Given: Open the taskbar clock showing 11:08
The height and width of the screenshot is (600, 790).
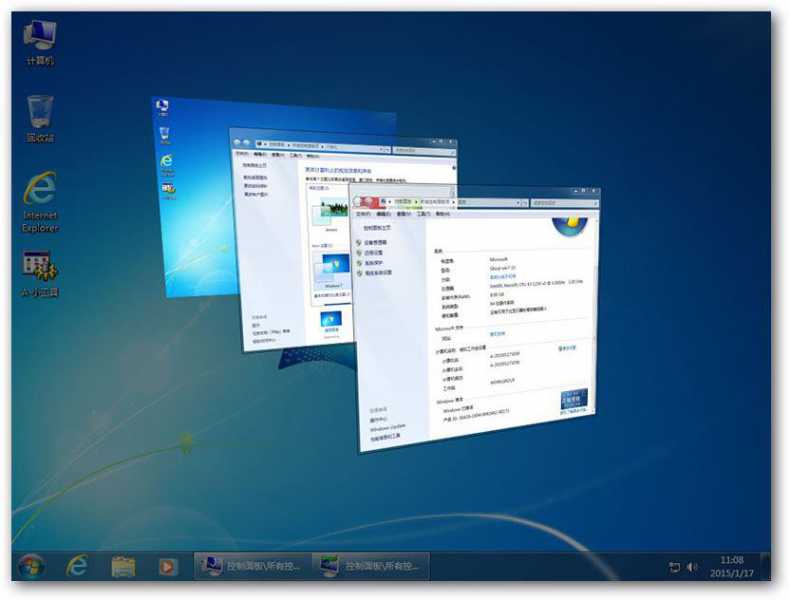Looking at the screenshot, I should (732, 567).
